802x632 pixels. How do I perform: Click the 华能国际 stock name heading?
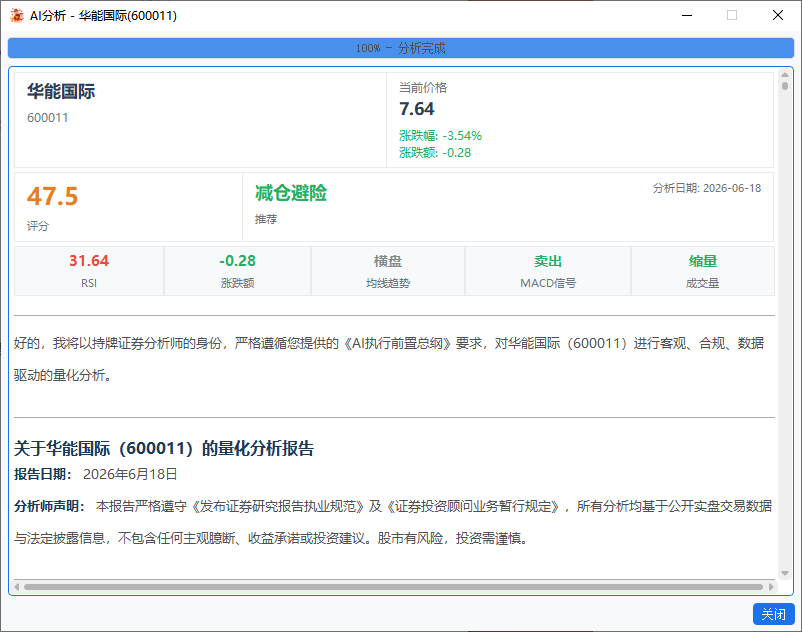[x=61, y=92]
